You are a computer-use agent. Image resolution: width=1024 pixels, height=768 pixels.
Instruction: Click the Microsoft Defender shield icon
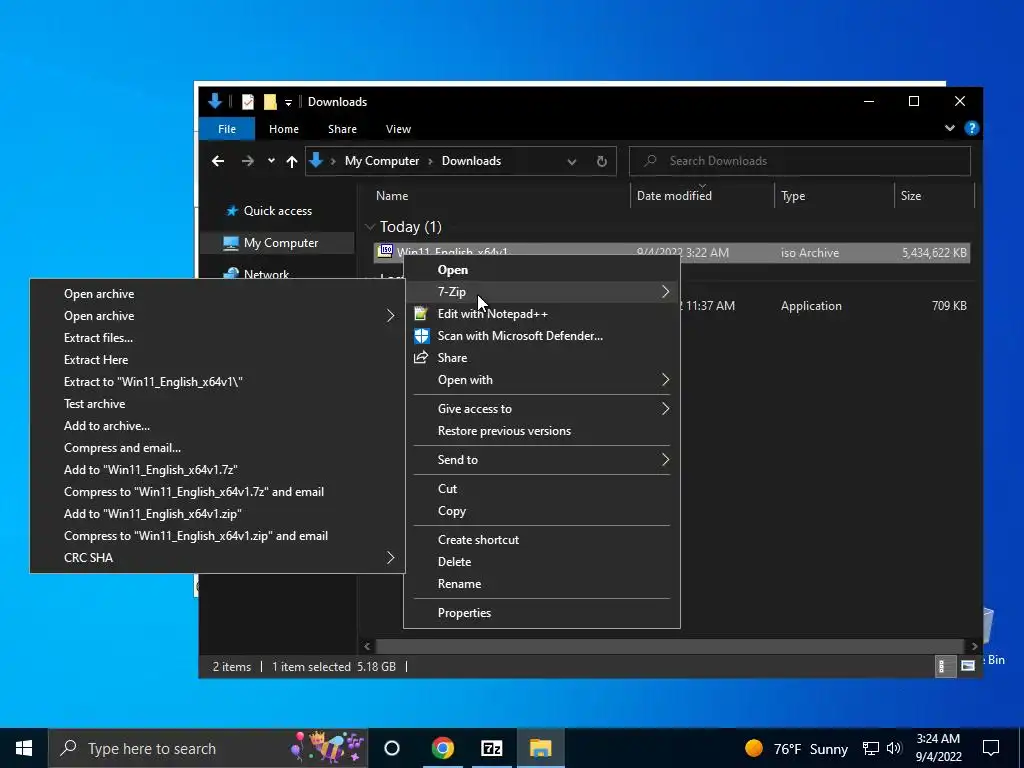421,336
